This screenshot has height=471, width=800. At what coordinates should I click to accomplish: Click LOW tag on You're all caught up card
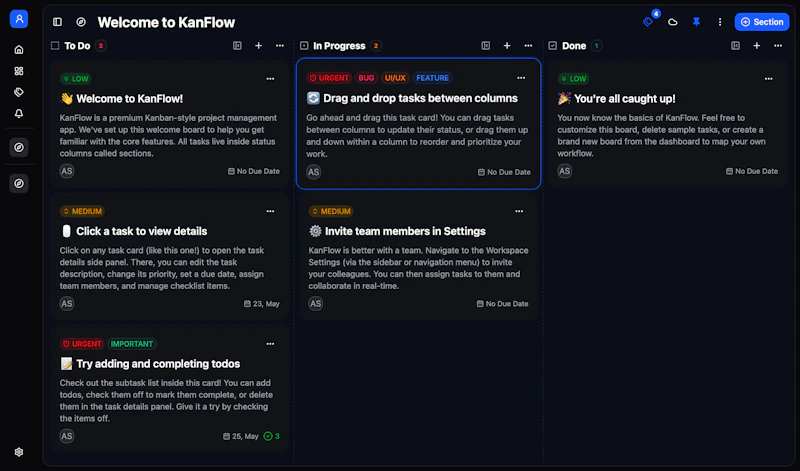coord(573,79)
